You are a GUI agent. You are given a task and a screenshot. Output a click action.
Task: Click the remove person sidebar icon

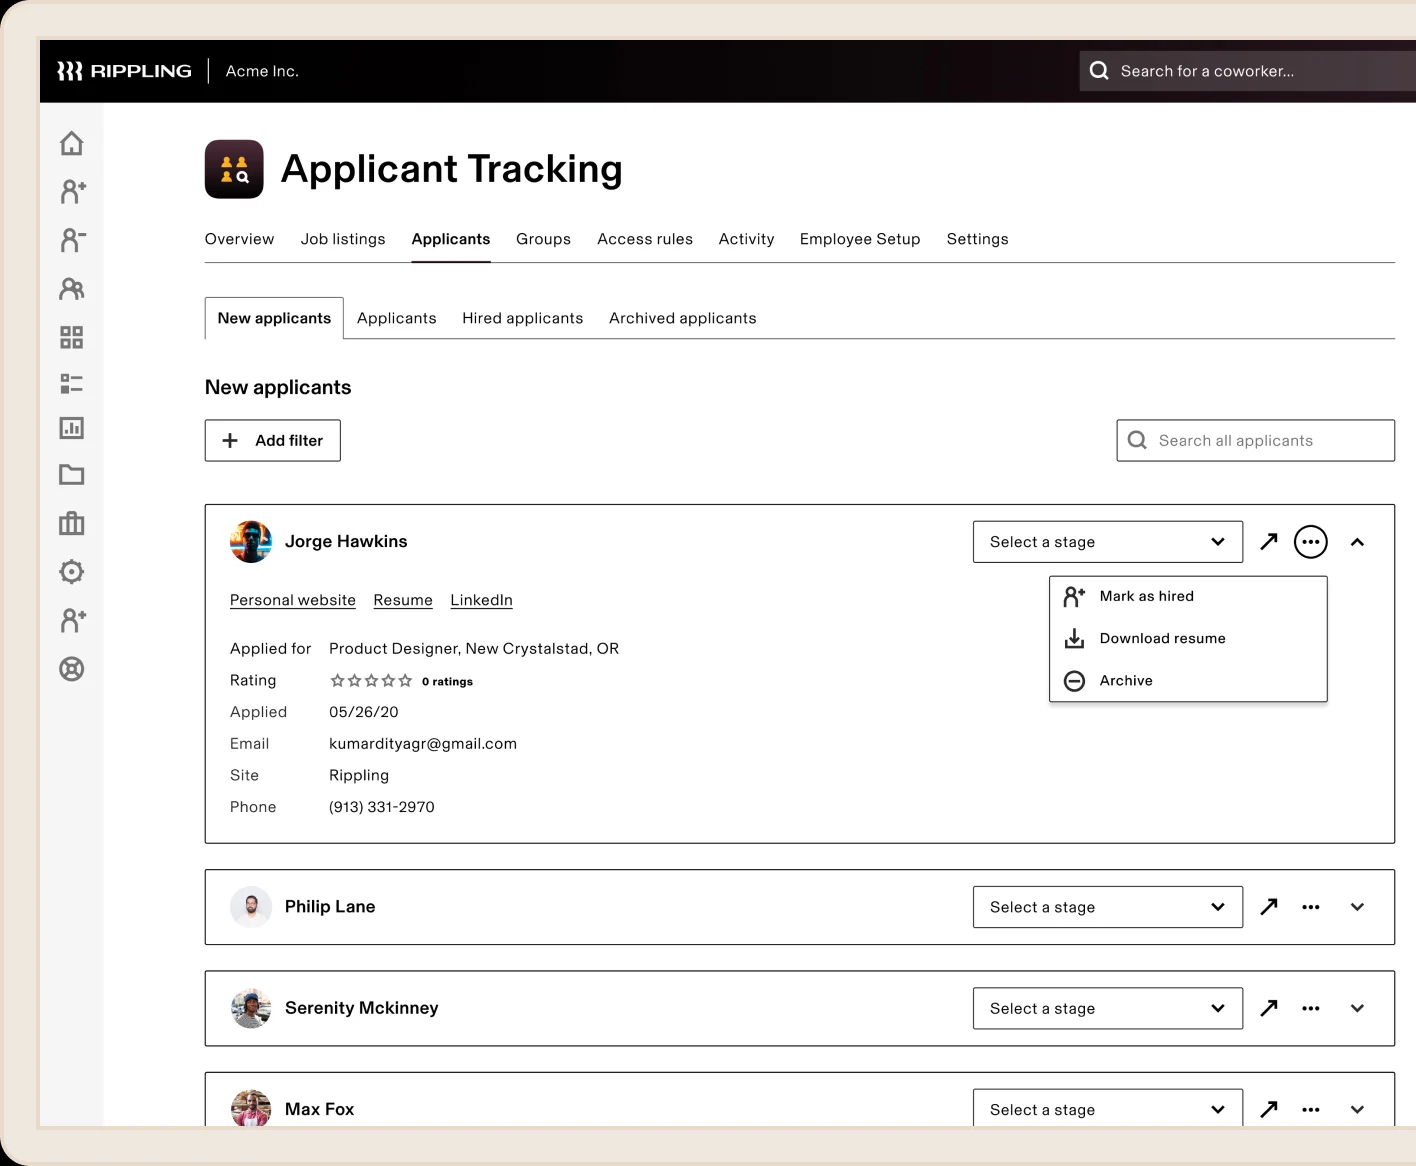tap(73, 240)
